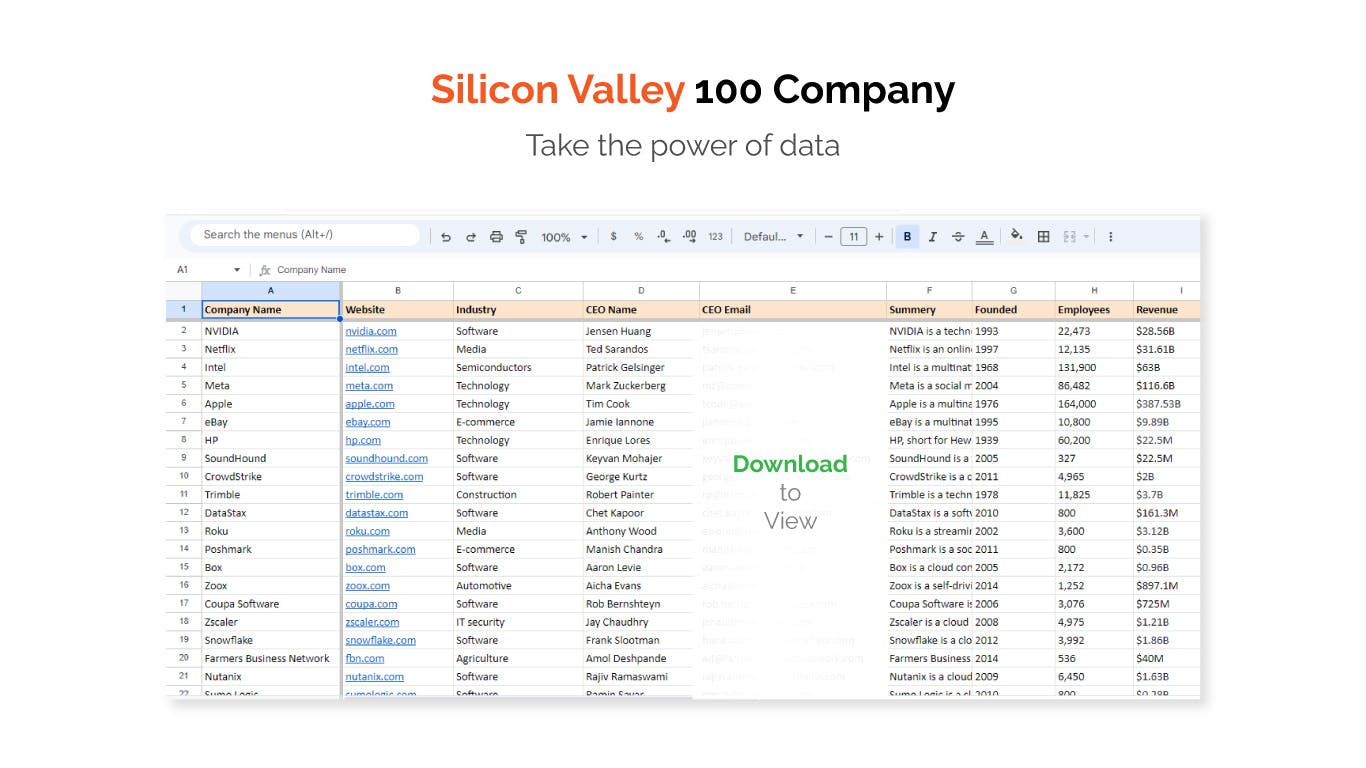The height and width of the screenshot is (768, 1366).
Task: Apply percent format with the % icon
Action: pyautogui.click(x=638, y=237)
